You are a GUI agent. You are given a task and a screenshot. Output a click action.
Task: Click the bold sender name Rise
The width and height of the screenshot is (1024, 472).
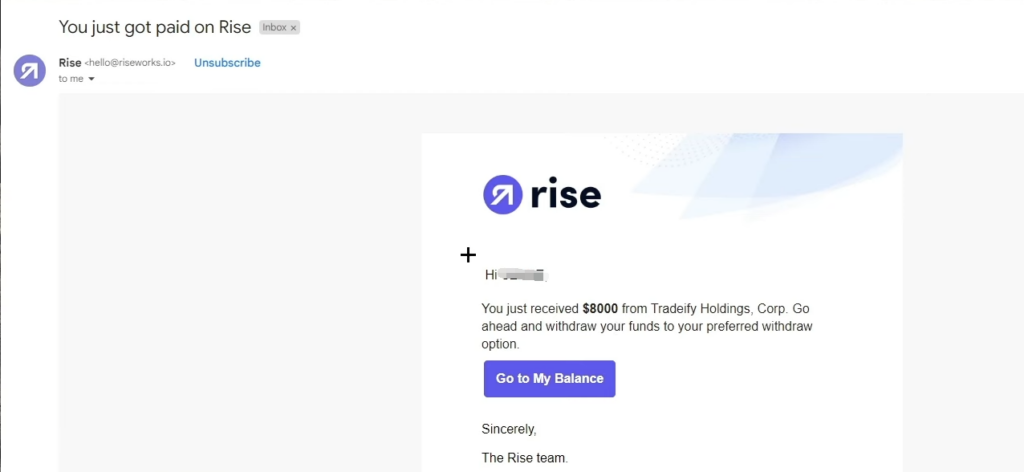click(x=70, y=63)
